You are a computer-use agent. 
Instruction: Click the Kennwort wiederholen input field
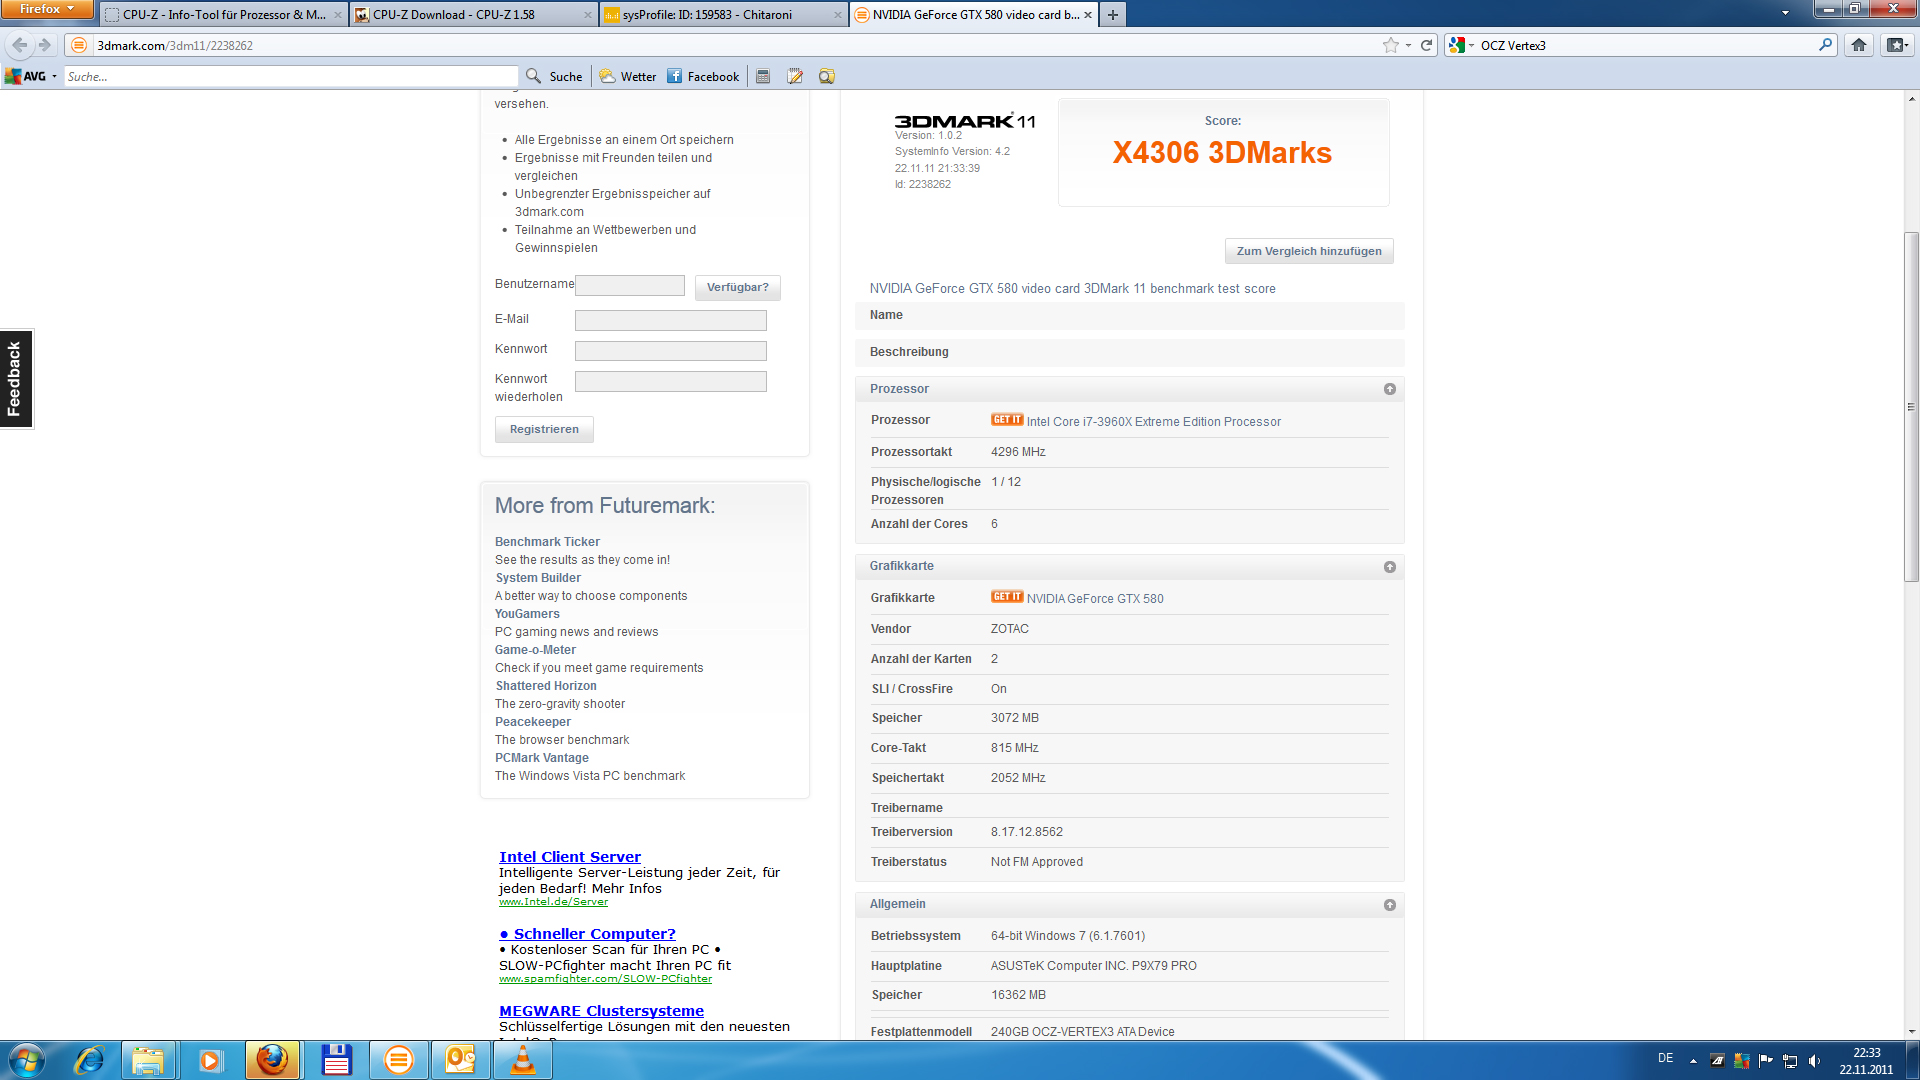coord(671,381)
